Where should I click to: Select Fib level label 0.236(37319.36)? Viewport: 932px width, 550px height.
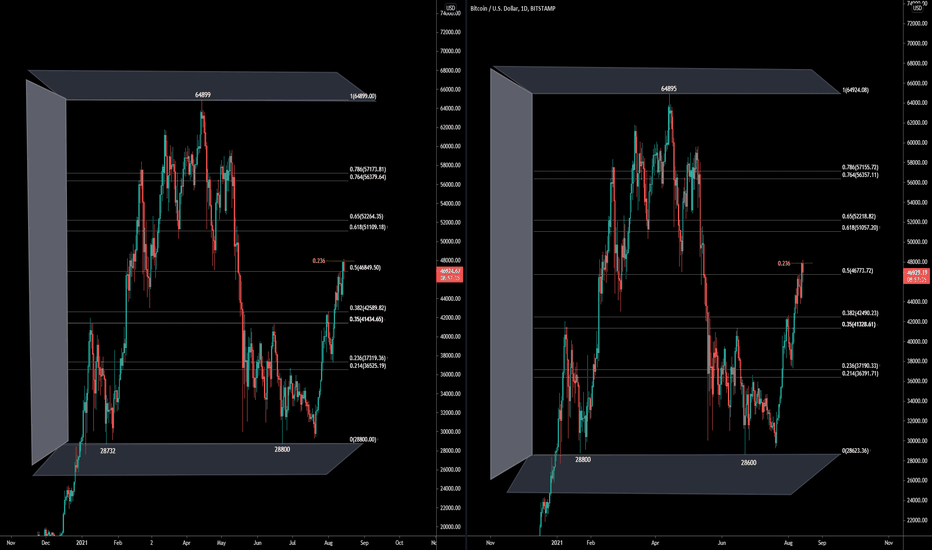(x=368, y=358)
